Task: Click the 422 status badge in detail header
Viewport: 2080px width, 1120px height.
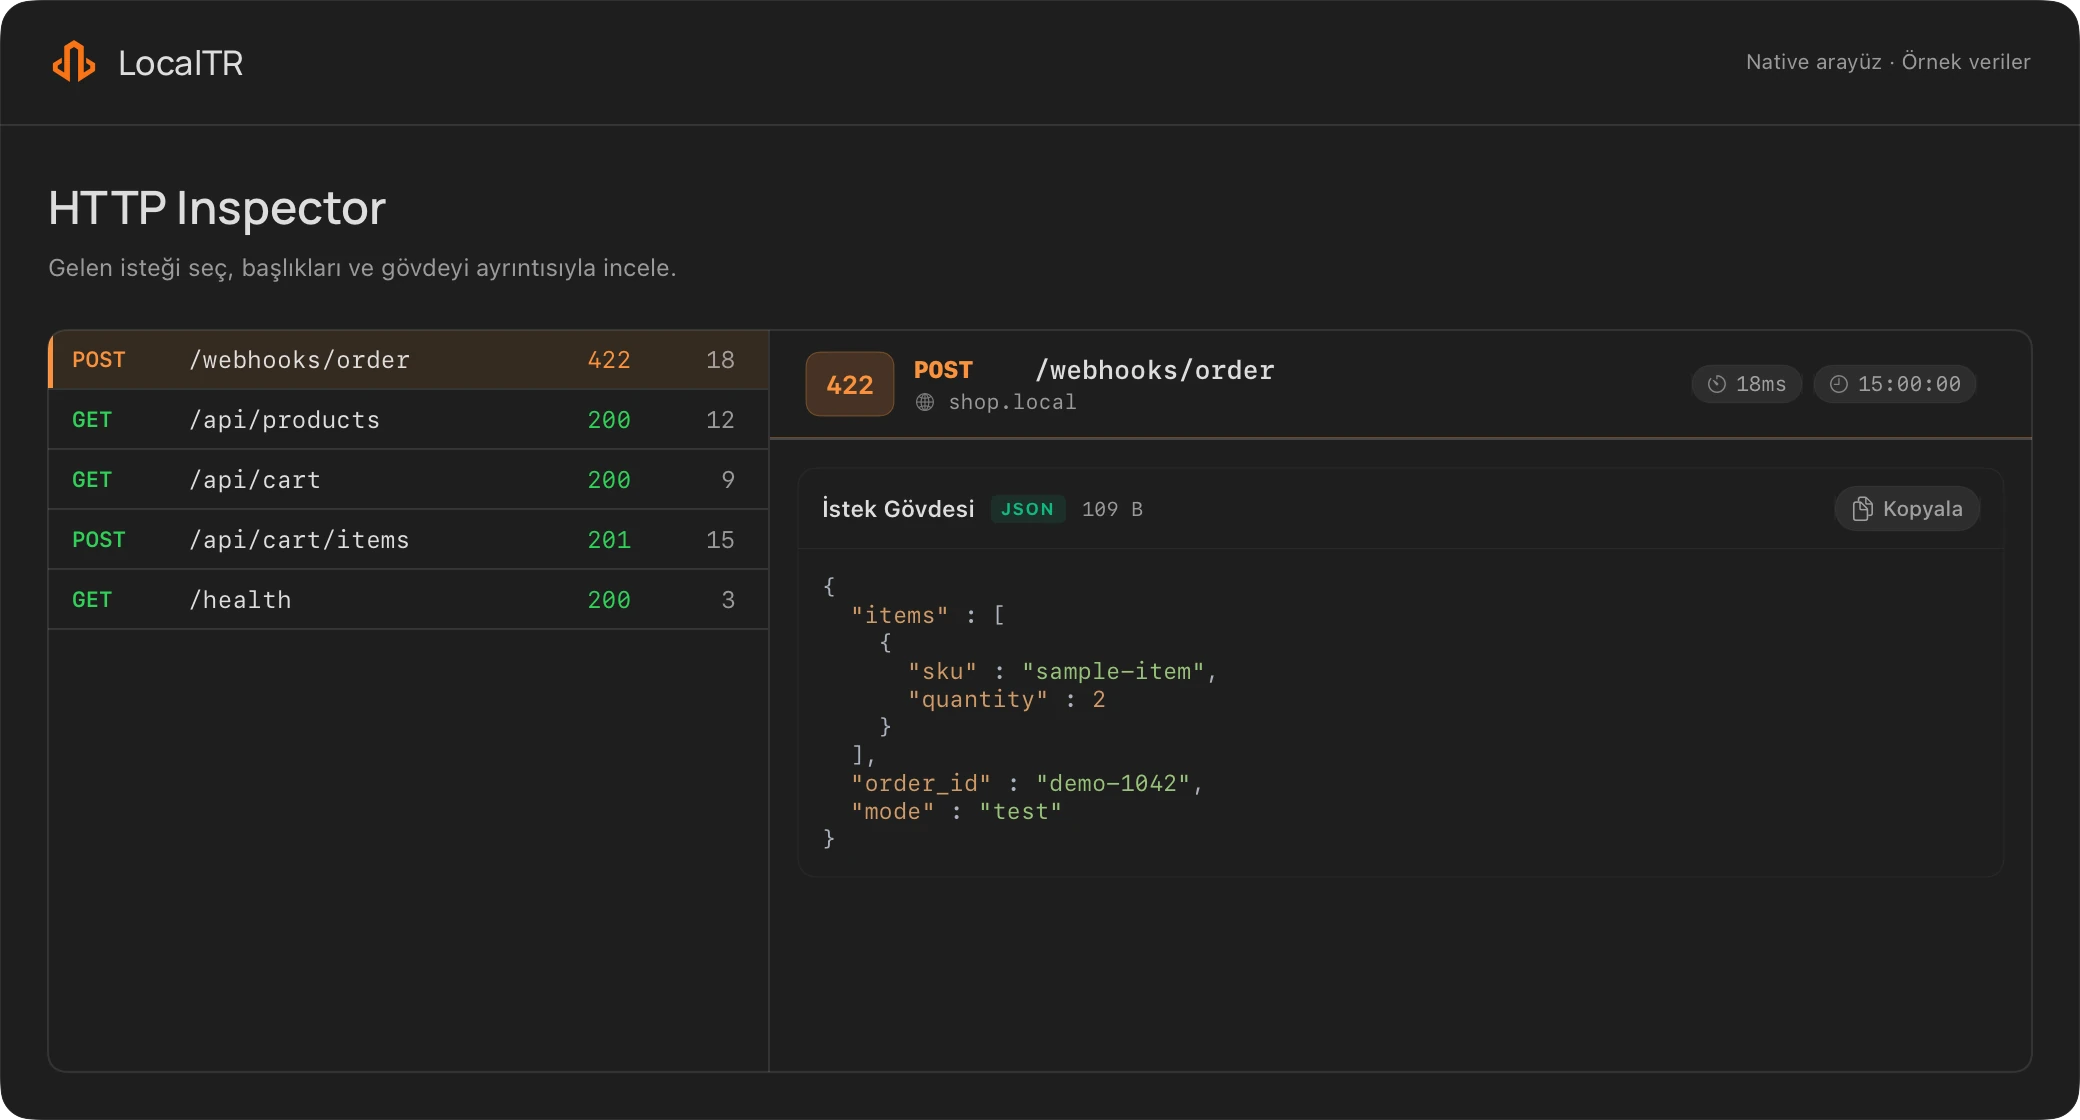Action: tap(850, 384)
